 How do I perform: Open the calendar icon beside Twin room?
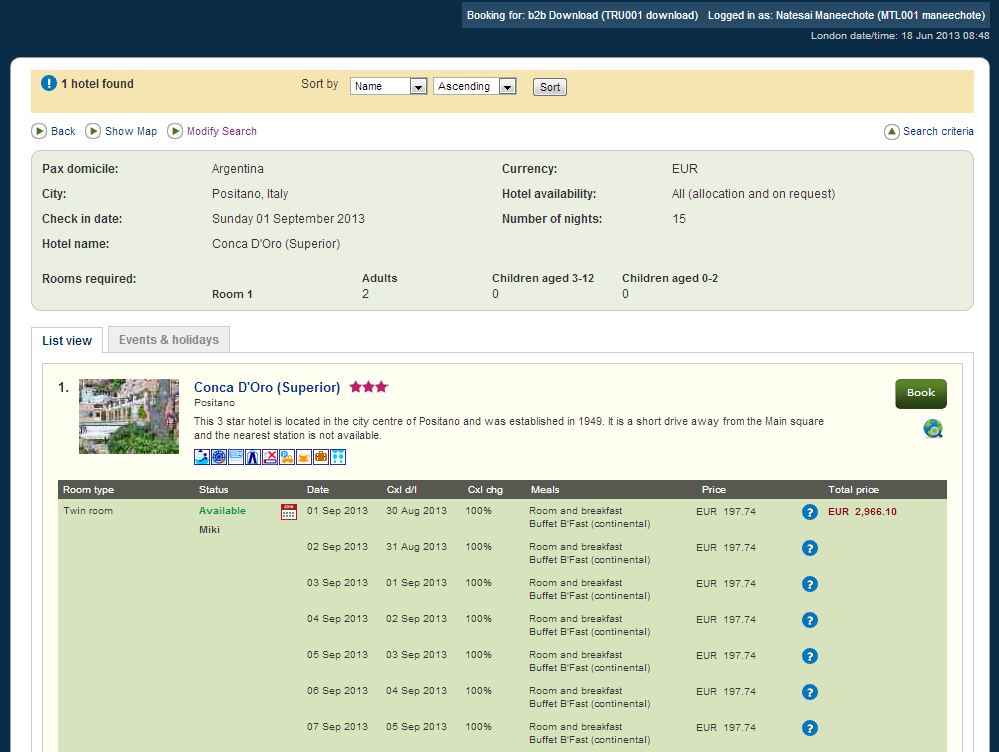point(289,512)
